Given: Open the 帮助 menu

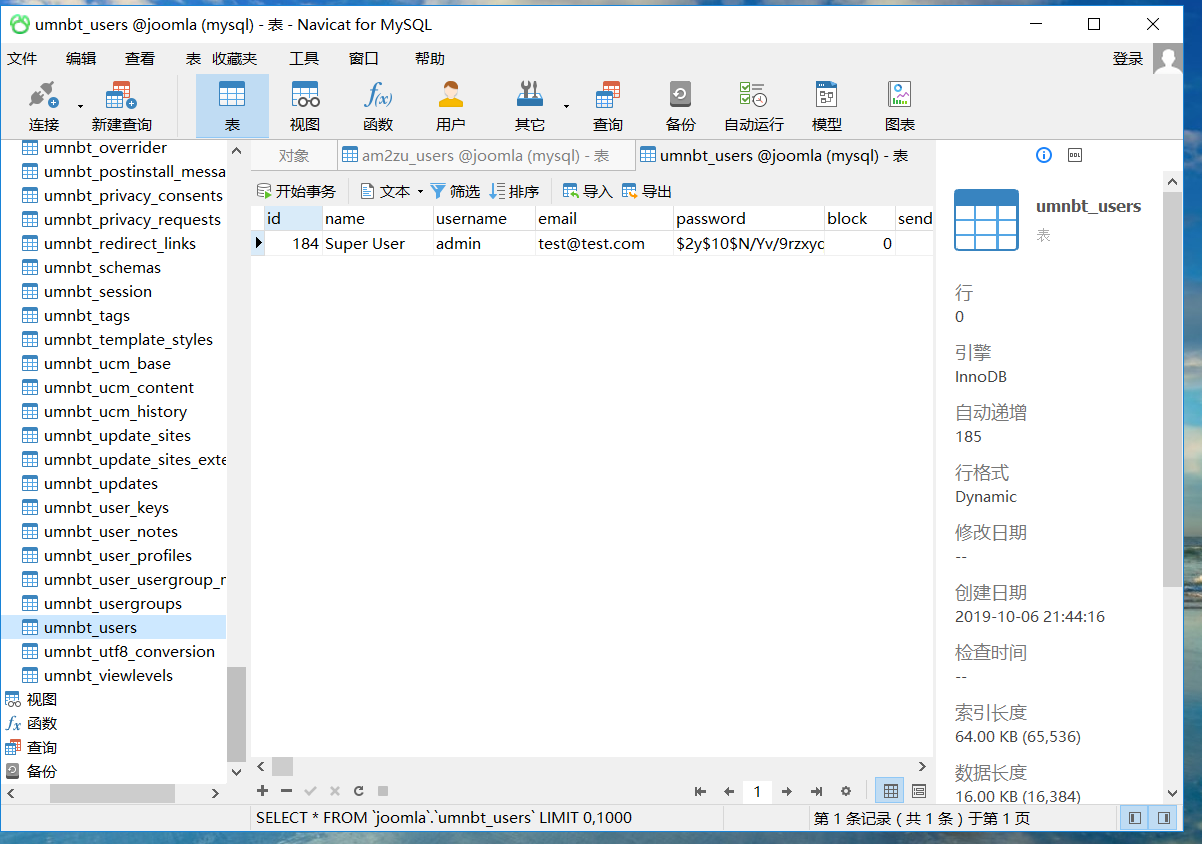Looking at the screenshot, I should point(430,59).
